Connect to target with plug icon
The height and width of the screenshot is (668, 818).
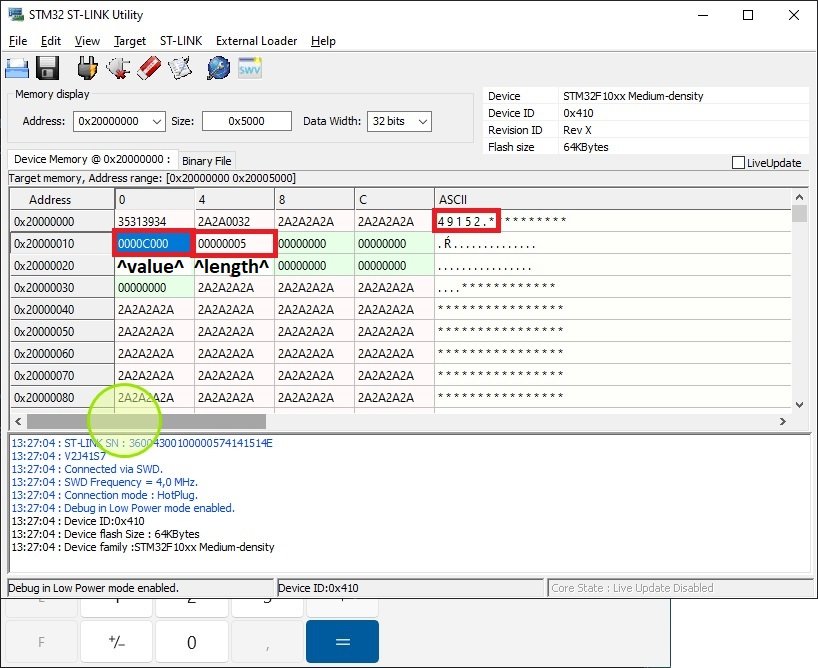(88, 68)
